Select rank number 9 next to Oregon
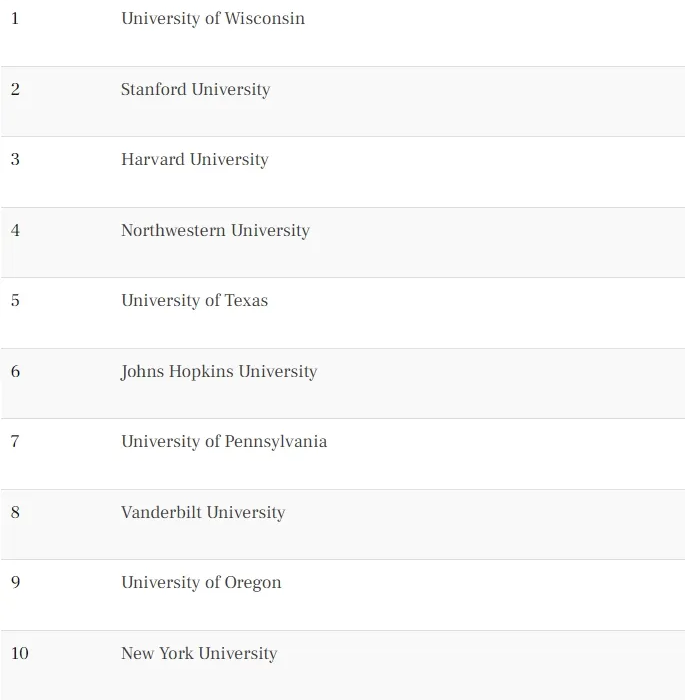This screenshot has height=700, width=685. pos(15,583)
